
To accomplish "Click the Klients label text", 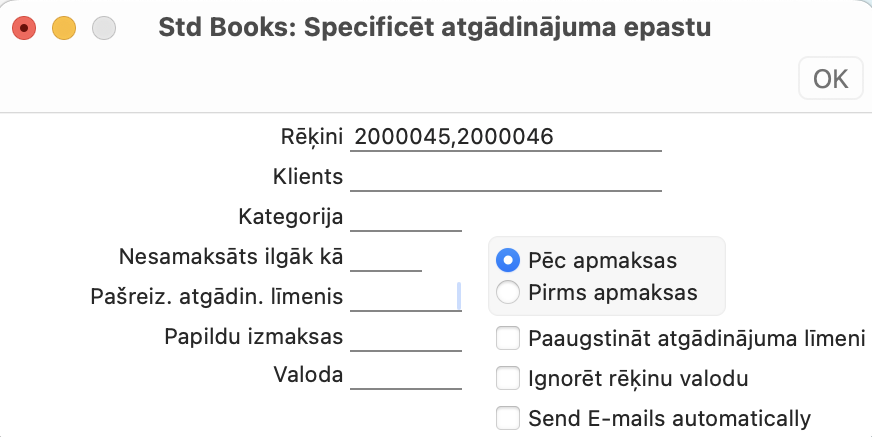I will click(x=307, y=177).
